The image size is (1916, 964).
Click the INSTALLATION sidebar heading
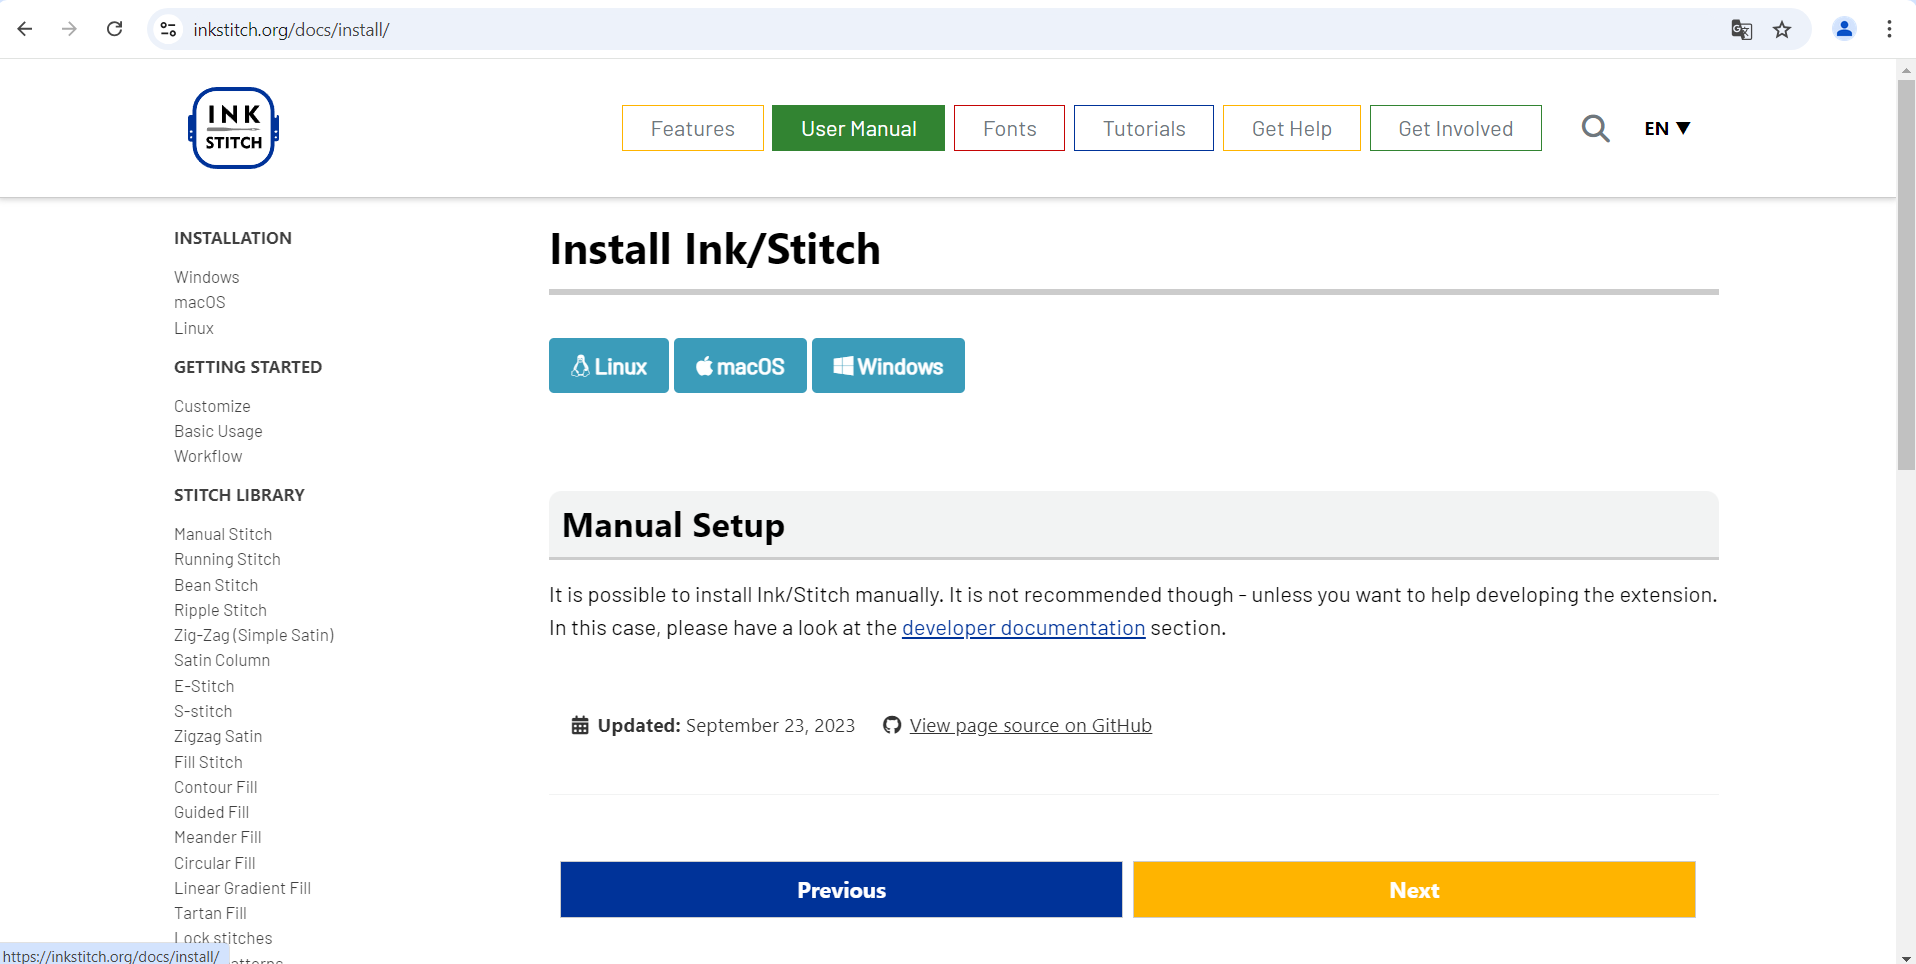pos(233,238)
